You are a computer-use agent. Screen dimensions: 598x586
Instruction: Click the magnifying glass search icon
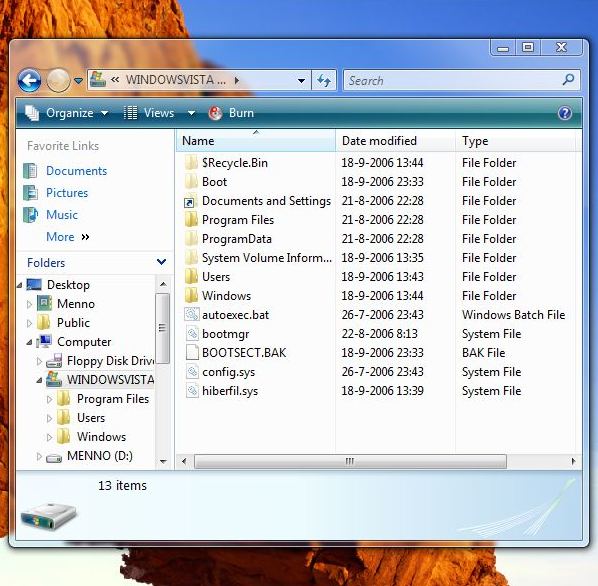tap(568, 80)
